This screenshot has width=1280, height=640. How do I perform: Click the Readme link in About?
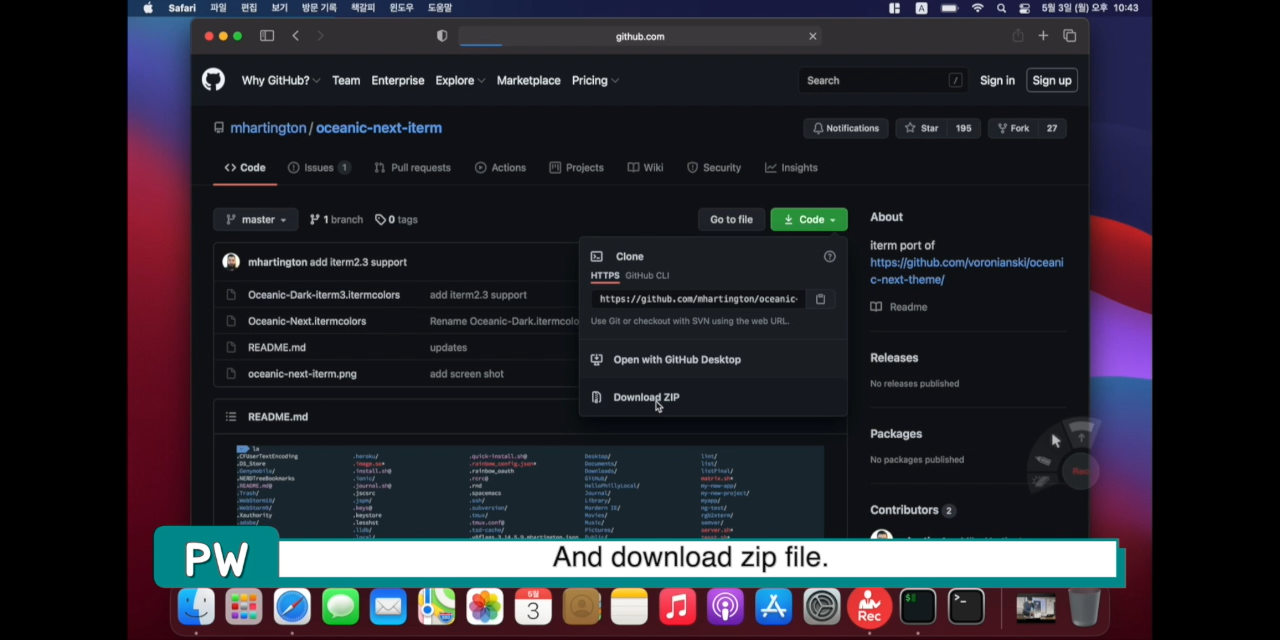tap(899, 307)
